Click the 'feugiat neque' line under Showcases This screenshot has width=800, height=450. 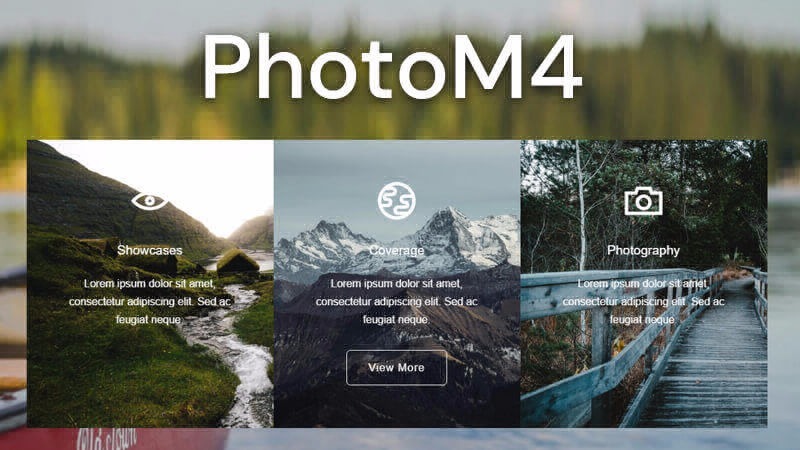pyautogui.click(x=148, y=320)
